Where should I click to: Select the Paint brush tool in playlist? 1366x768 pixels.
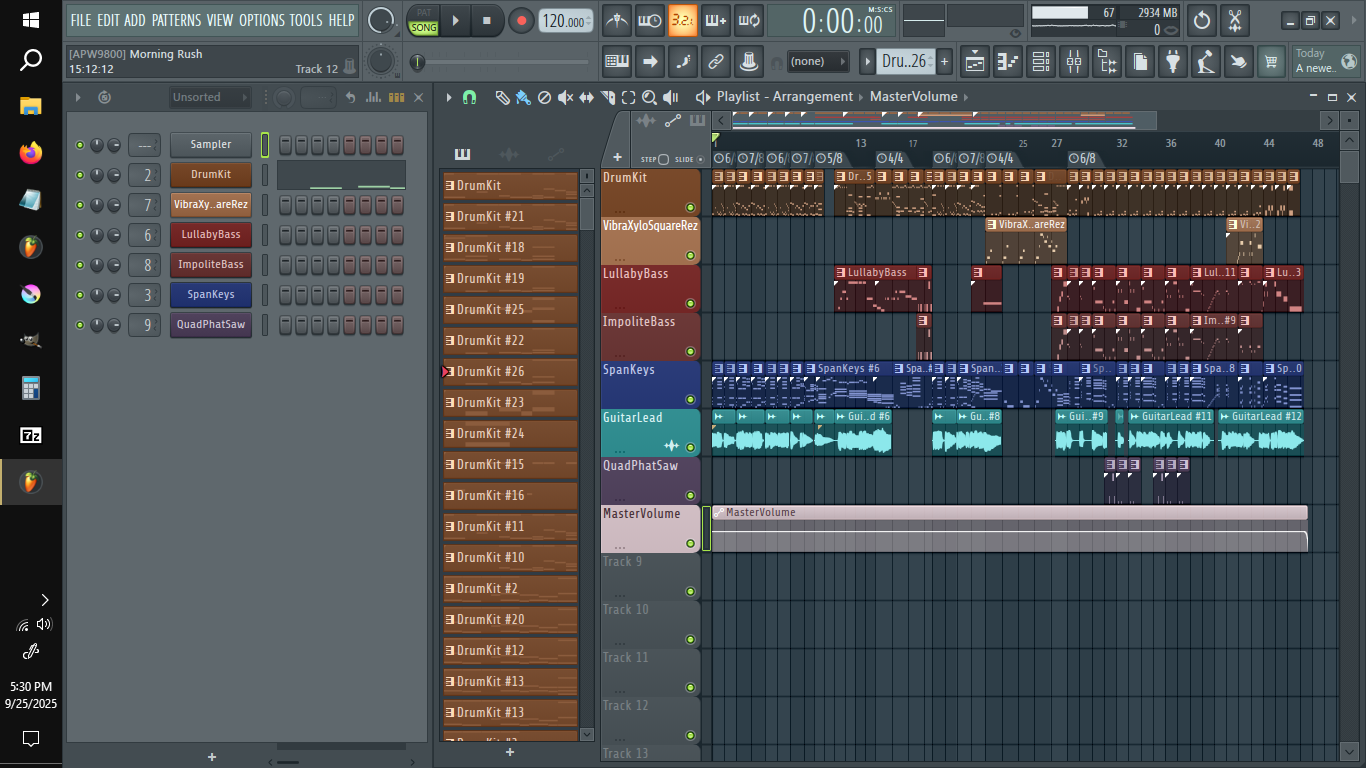click(x=522, y=97)
